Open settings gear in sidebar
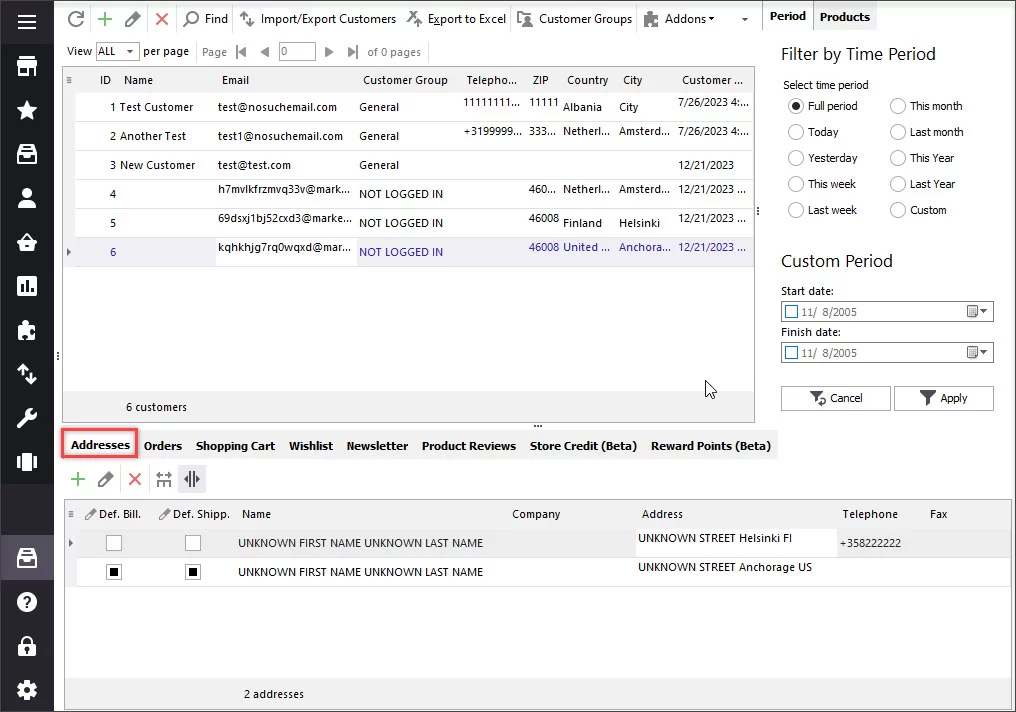This screenshot has width=1016, height=712. 27,690
